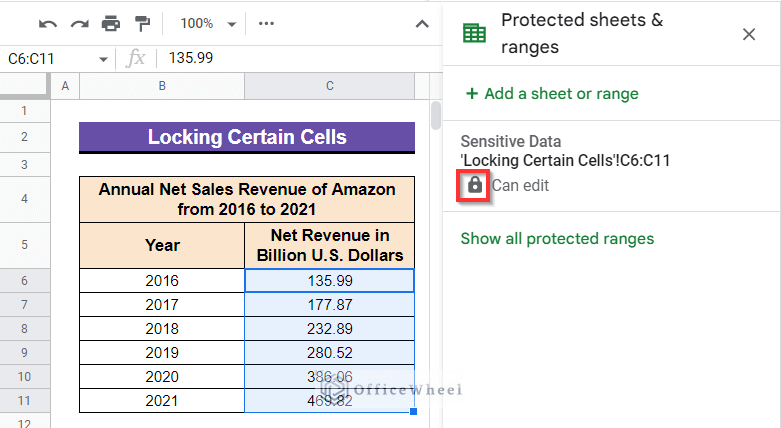Select row 6 header

(x=24, y=281)
